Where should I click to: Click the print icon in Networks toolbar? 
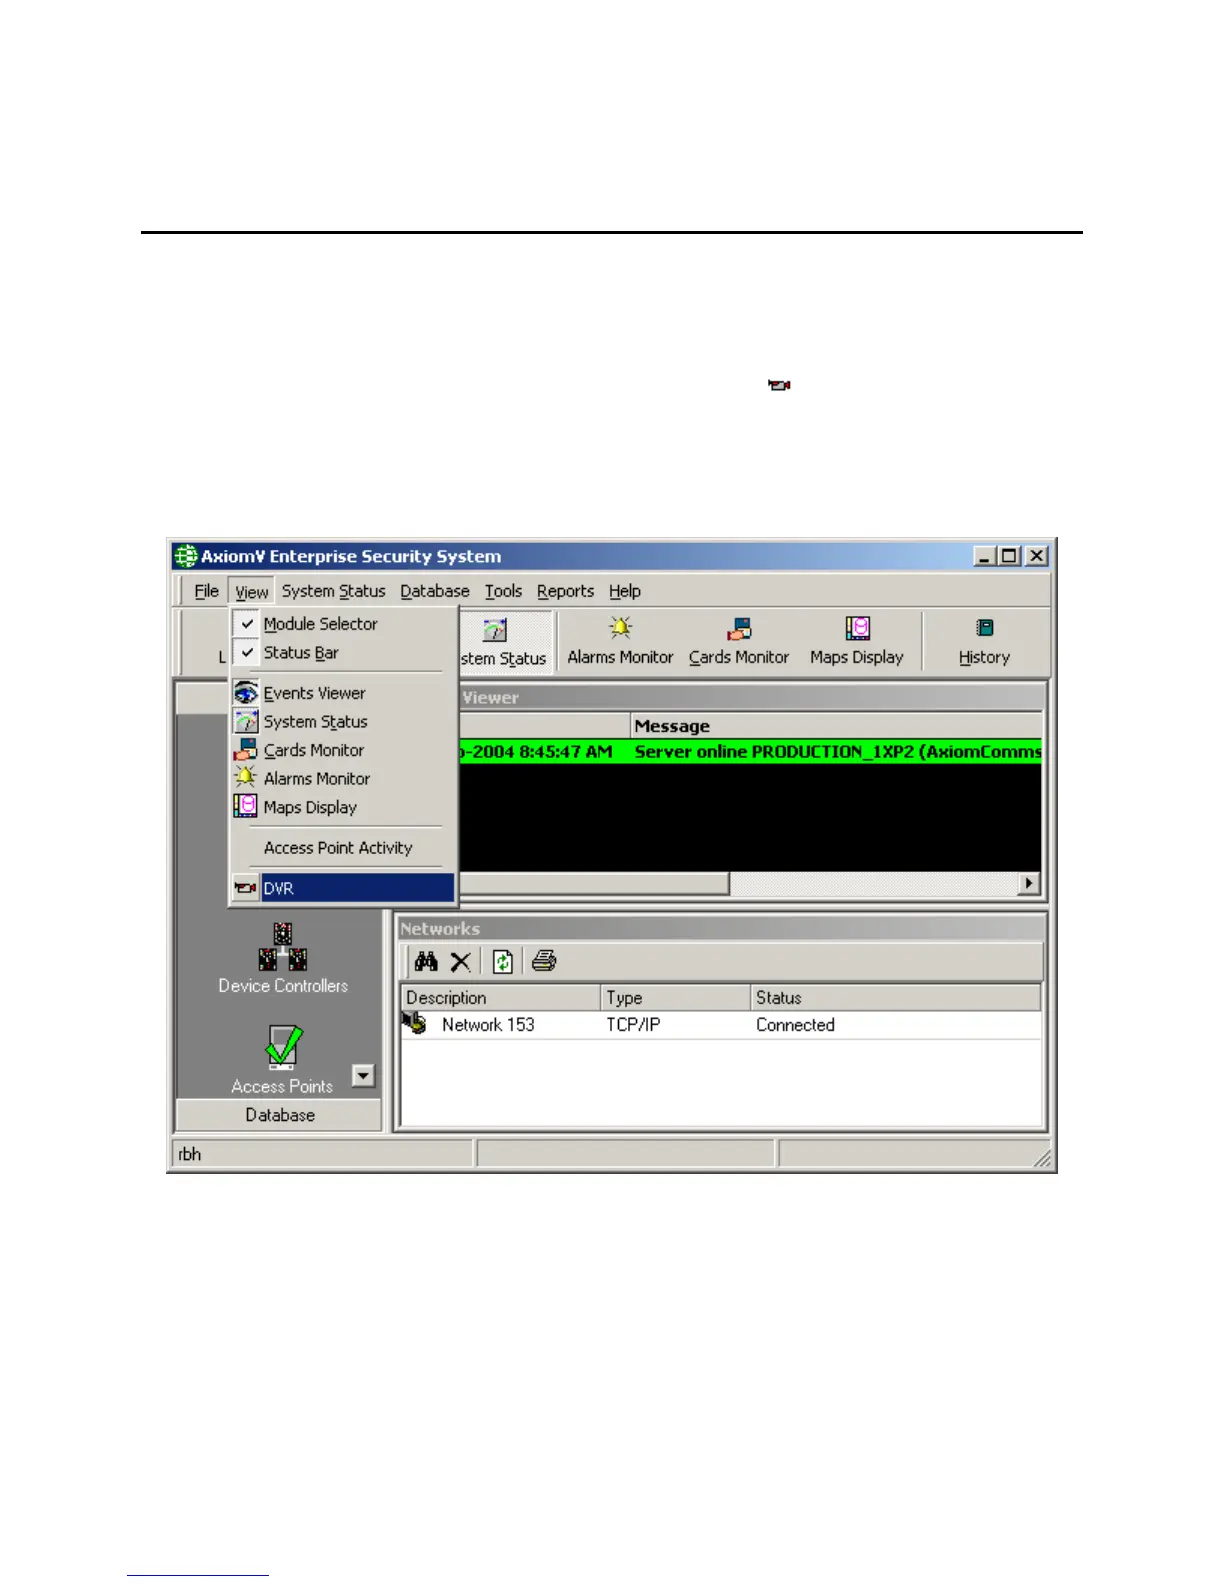pos(544,962)
